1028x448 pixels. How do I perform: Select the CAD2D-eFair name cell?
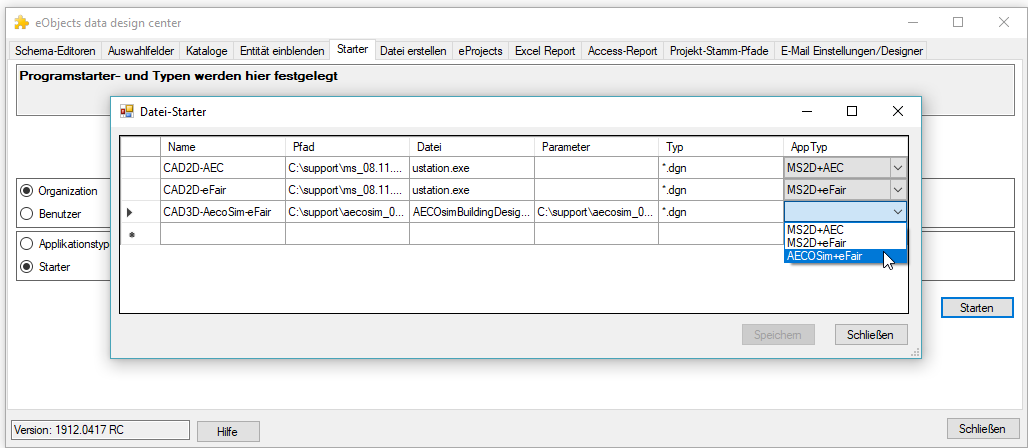coord(222,190)
